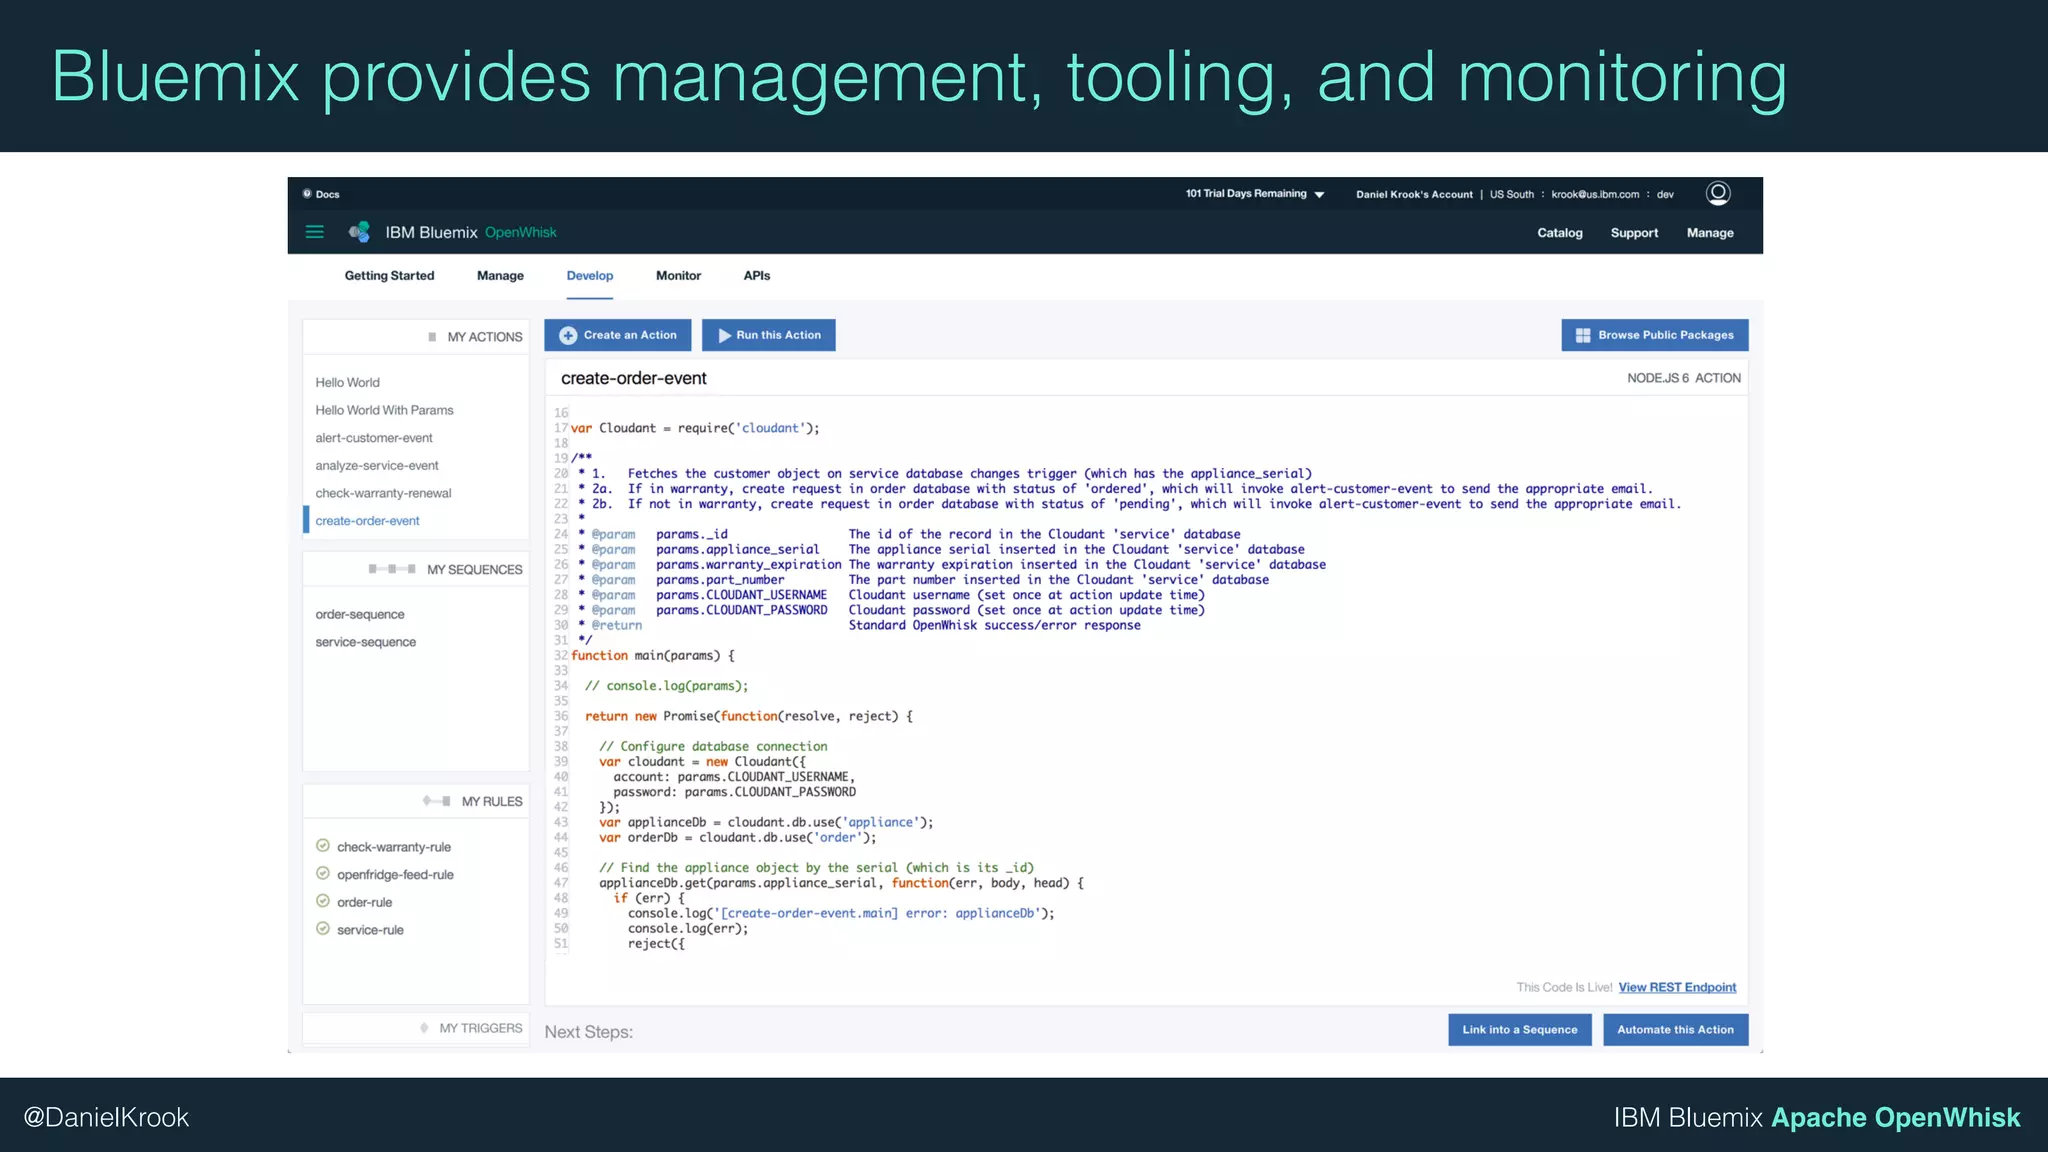
Task: Select the Develop tab
Action: (590, 276)
